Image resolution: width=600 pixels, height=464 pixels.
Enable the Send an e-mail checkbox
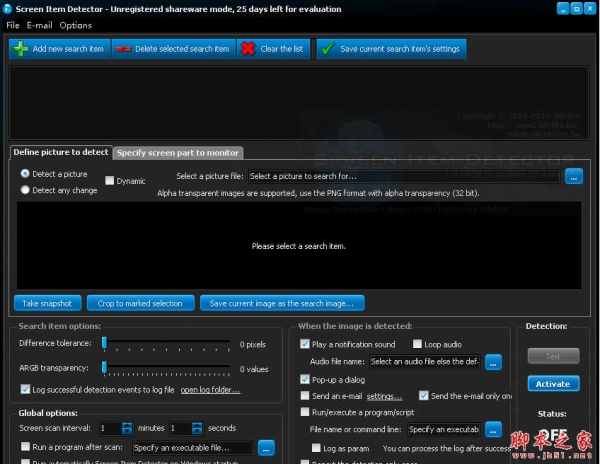[305, 396]
